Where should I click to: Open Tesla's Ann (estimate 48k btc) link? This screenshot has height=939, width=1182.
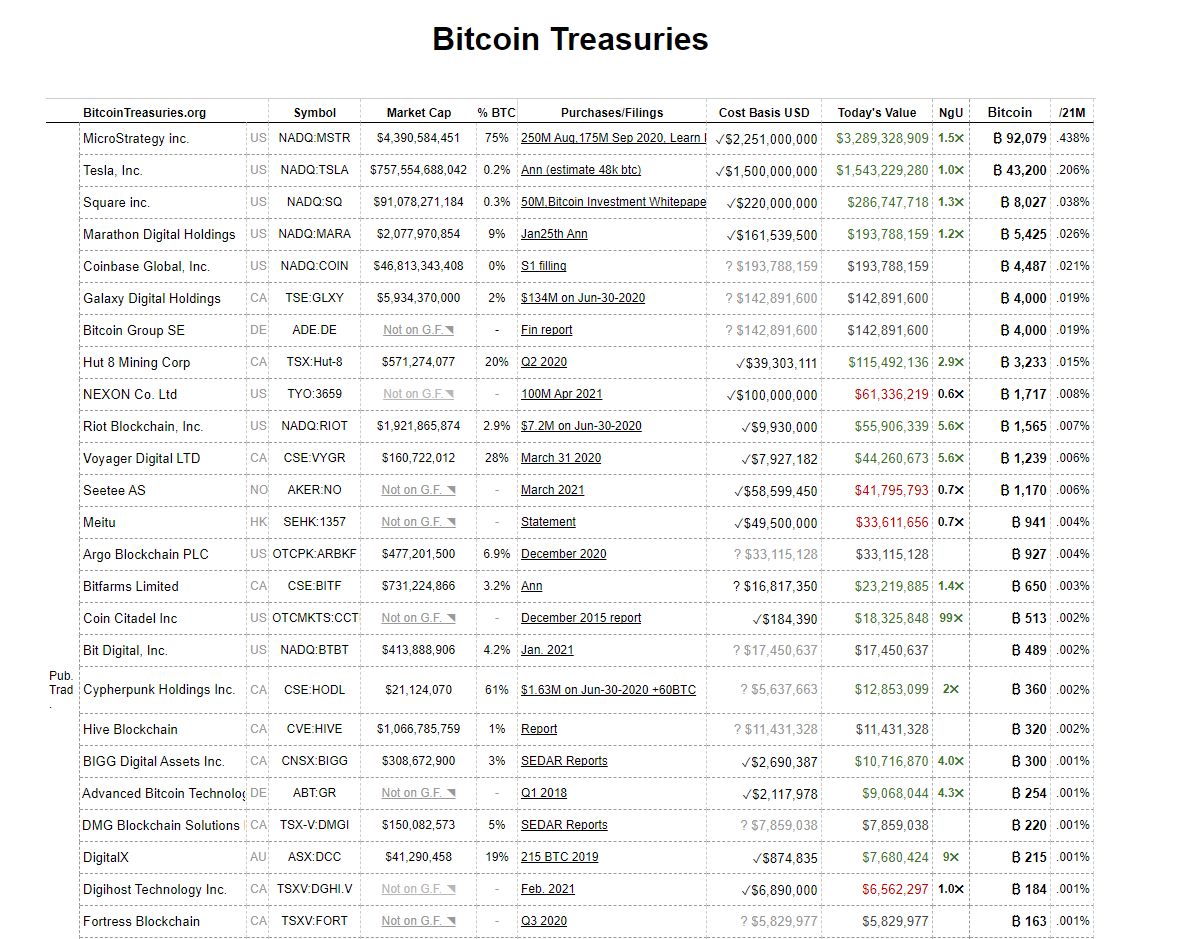[x=580, y=170]
